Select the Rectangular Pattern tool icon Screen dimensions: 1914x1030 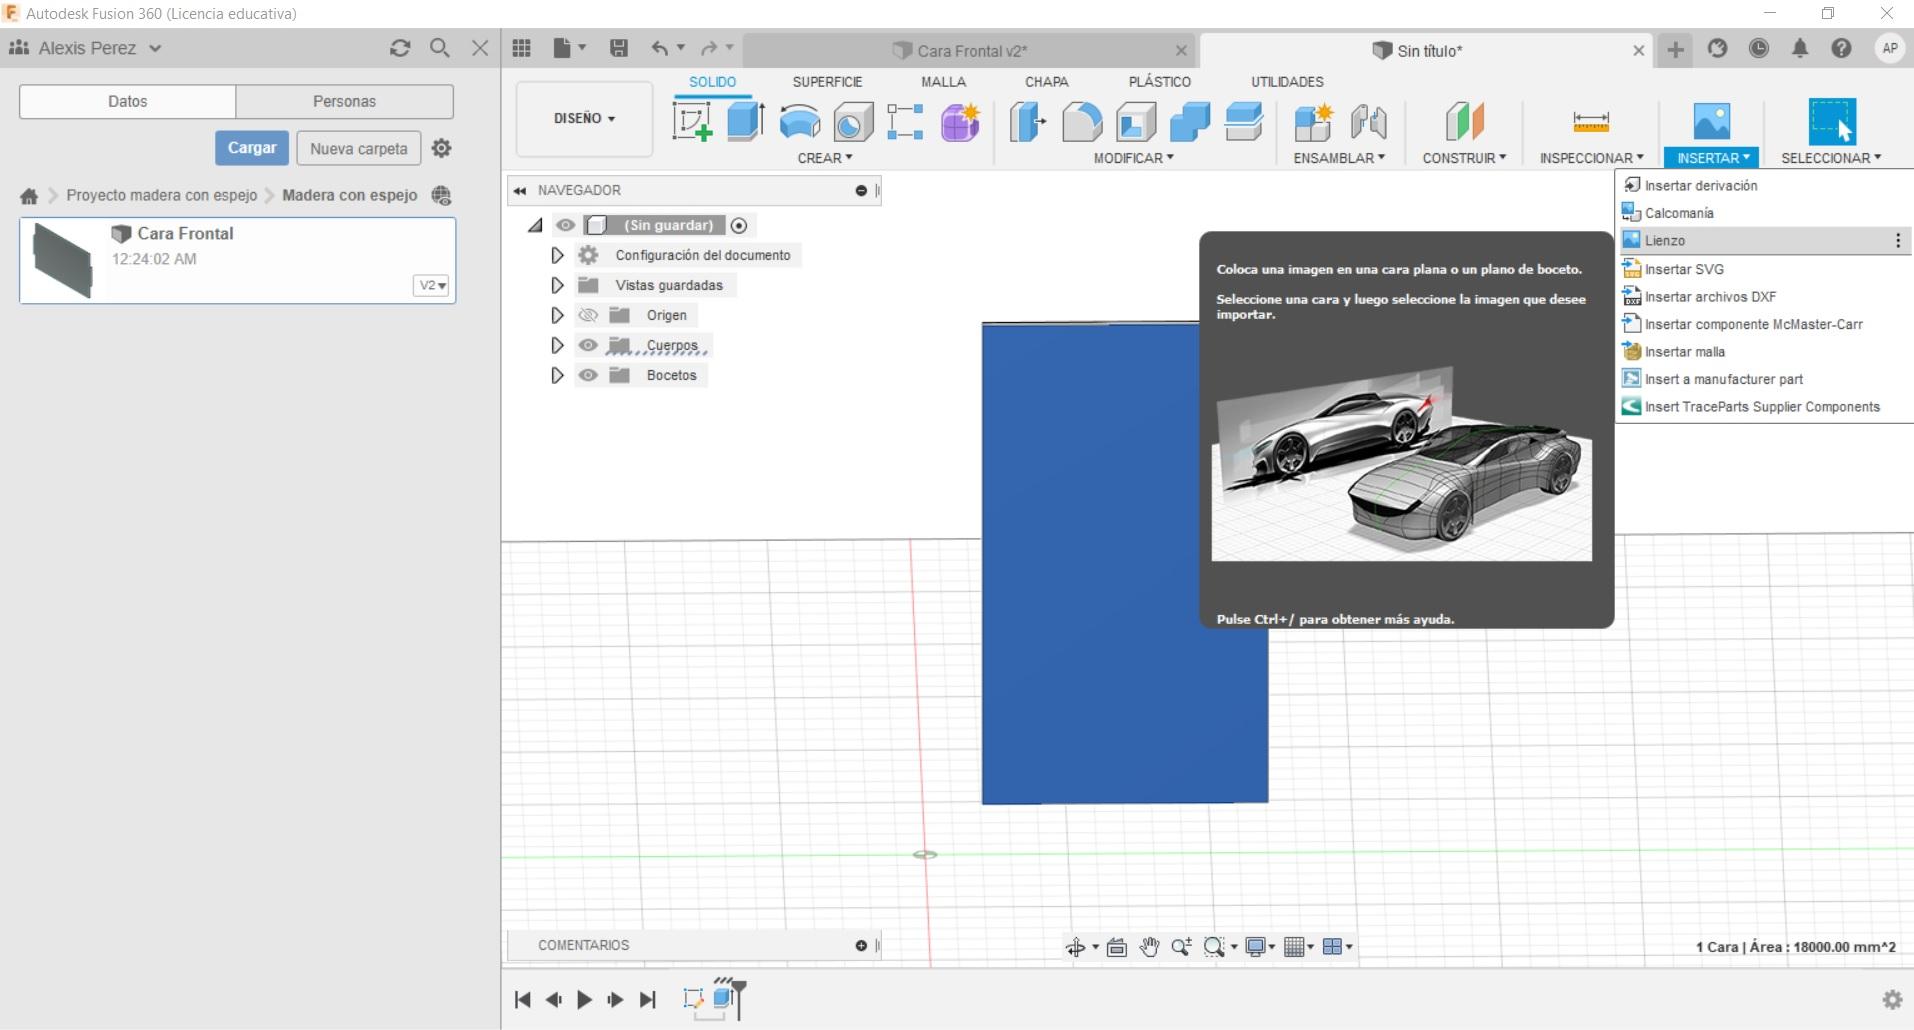(x=905, y=122)
